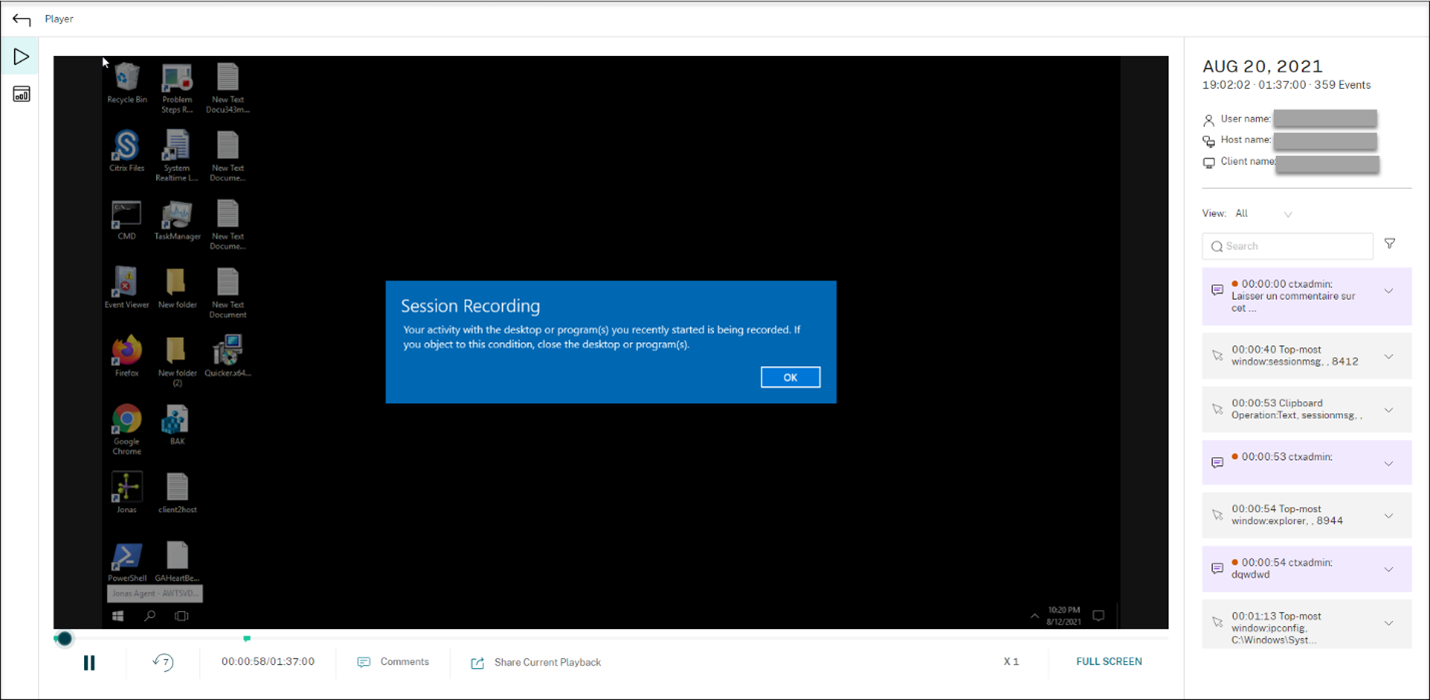
Task: Click the event Search field
Action: pyautogui.click(x=1288, y=246)
